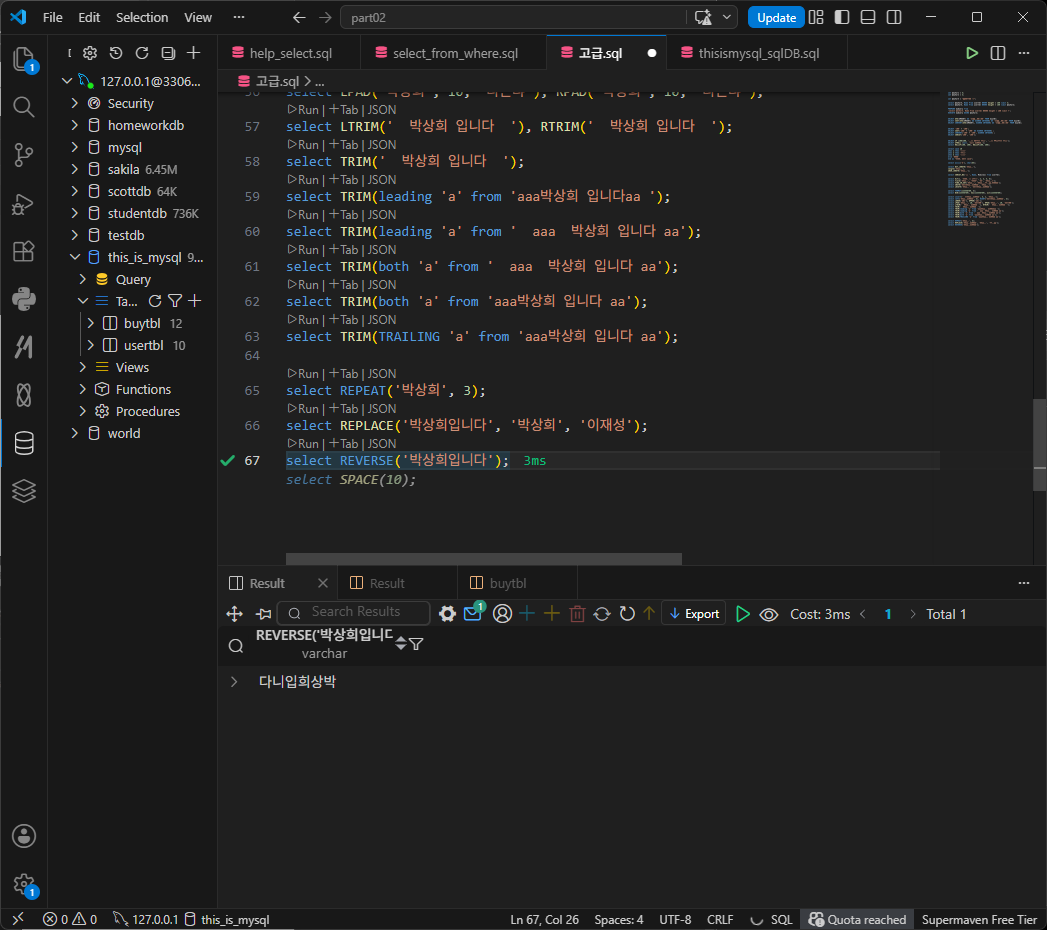Click the database panel settings gear
Image resolution: width=1047 pixels, height=930 pixels.
tap(90, 53)
